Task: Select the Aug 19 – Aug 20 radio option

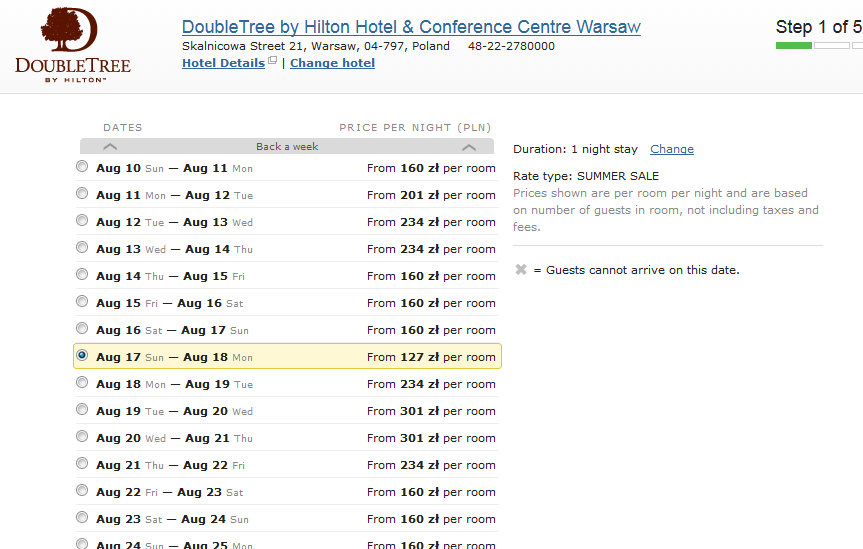Action: [82, 409]
